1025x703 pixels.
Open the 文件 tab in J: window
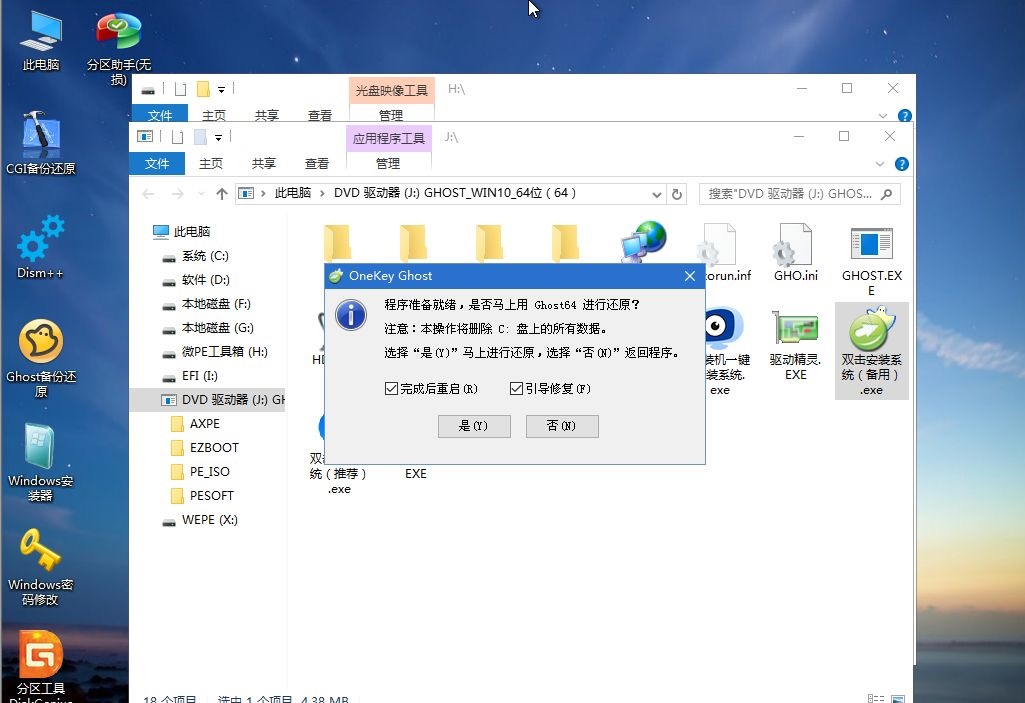[157, 163]
